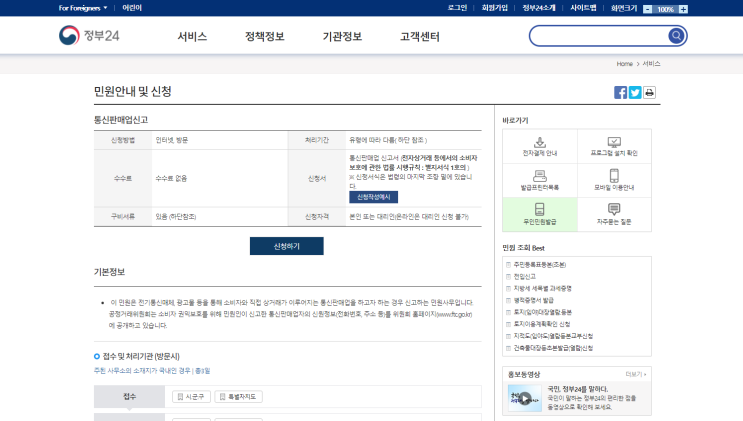Open 발급프린터목록 shortcut

coord(540,181)
